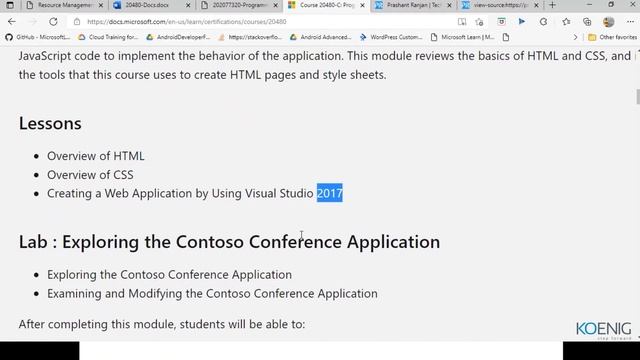The width and height of the screenshot is (640, 360).
Task: Close the 20480-Docs.docx tab
Action: (x=188, y=5)
